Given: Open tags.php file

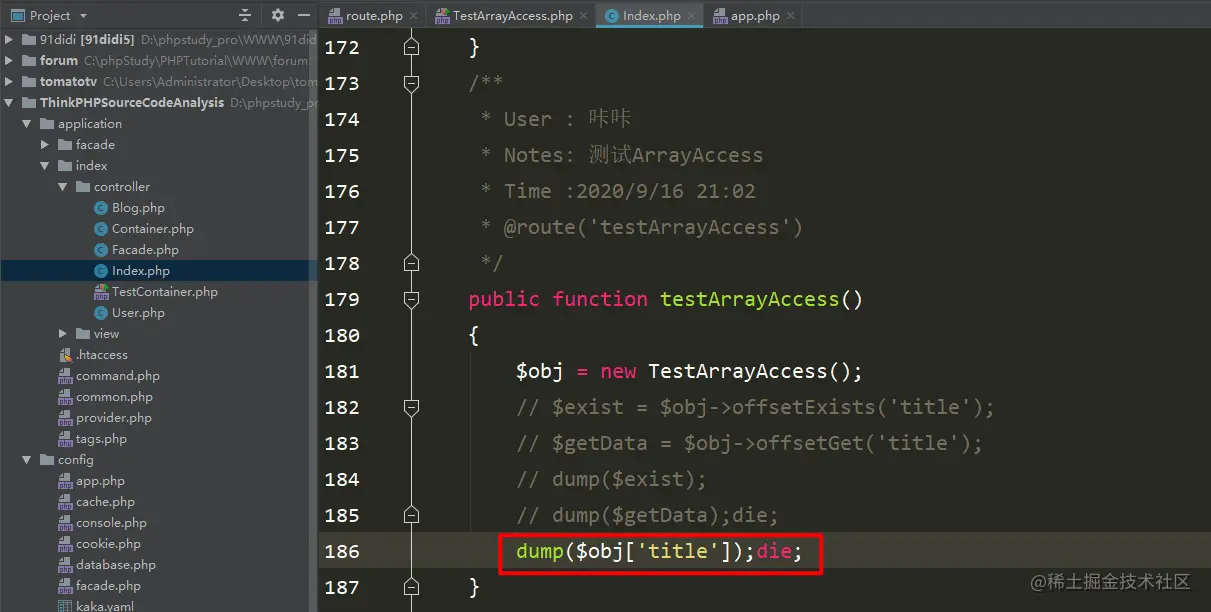Looking at the screenshot, I should [x=101, y=439].
